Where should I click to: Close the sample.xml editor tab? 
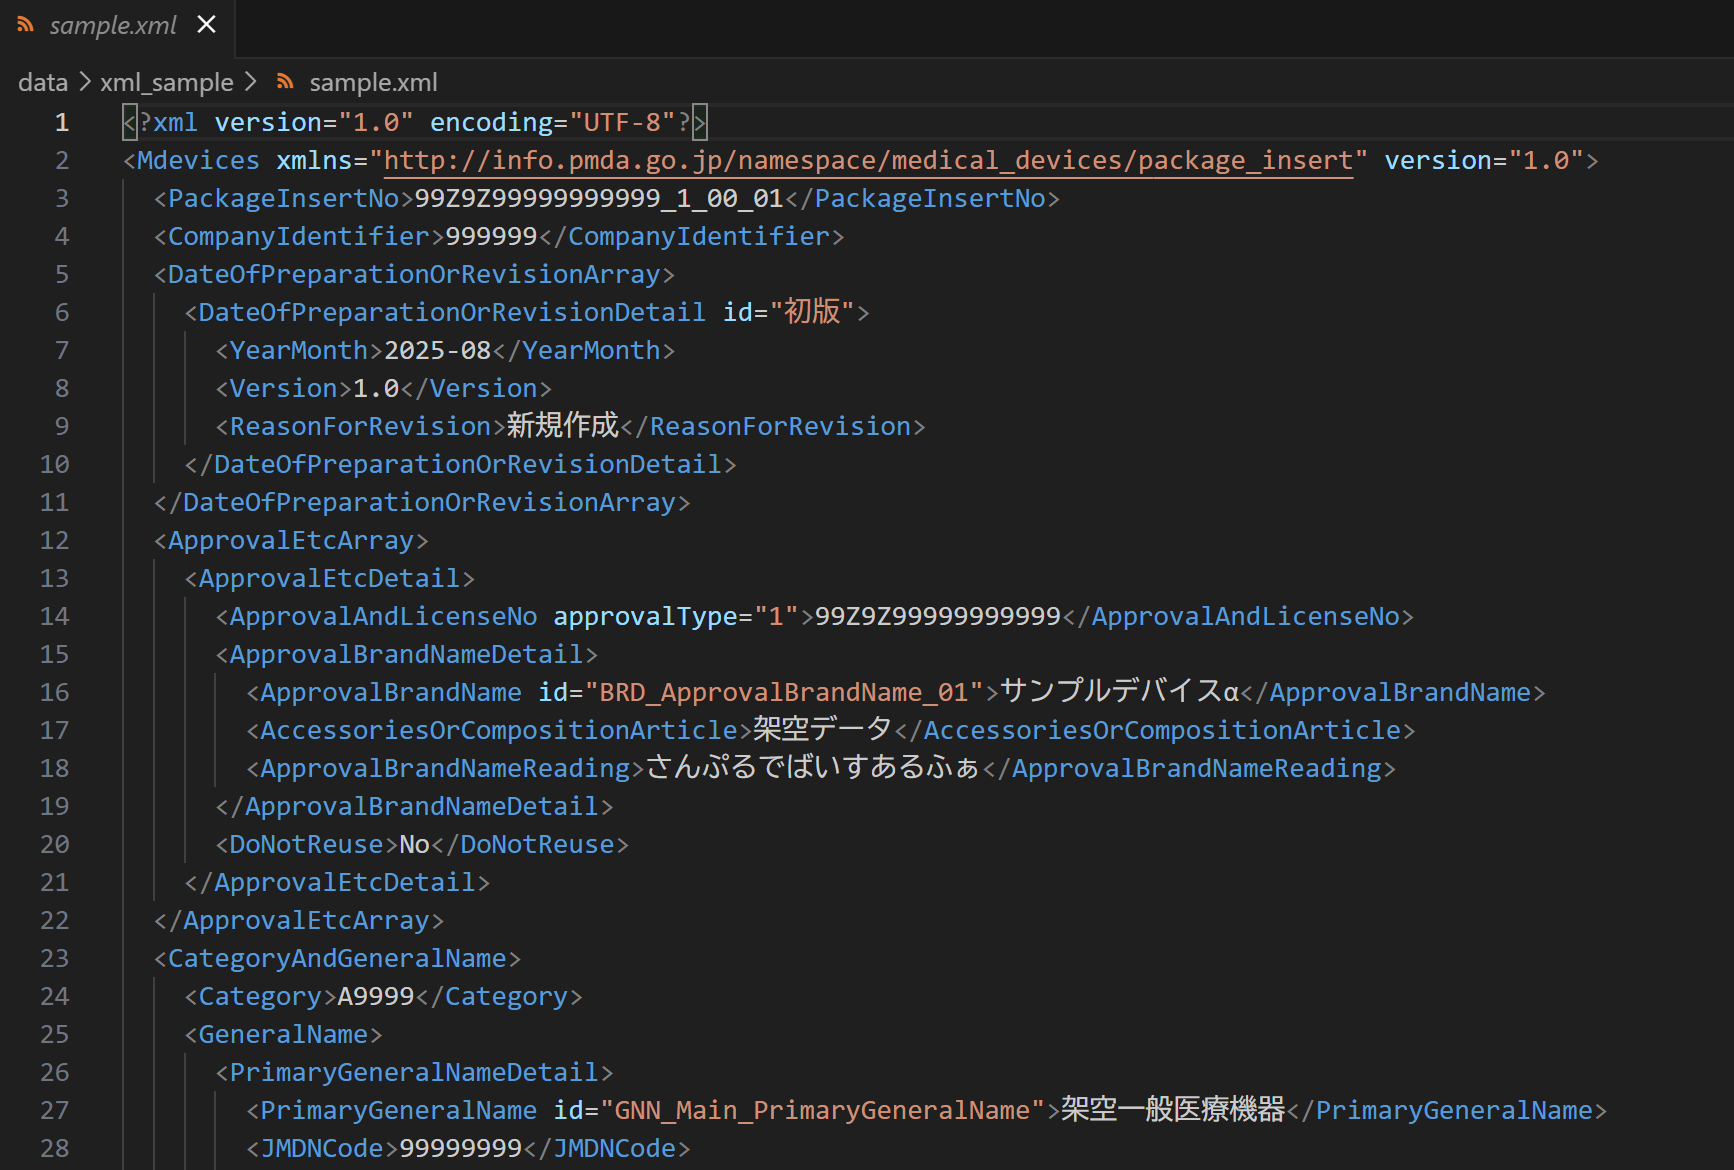coord(207,24)
